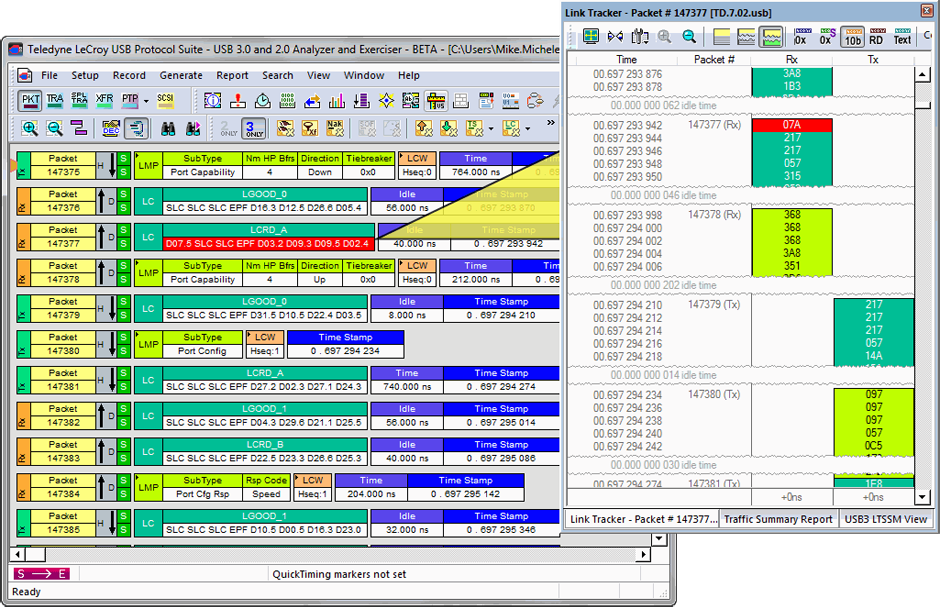This screenshot has height=609, width=940.
Task: Select the PKT packet display level
Action: tap(29, 101)
